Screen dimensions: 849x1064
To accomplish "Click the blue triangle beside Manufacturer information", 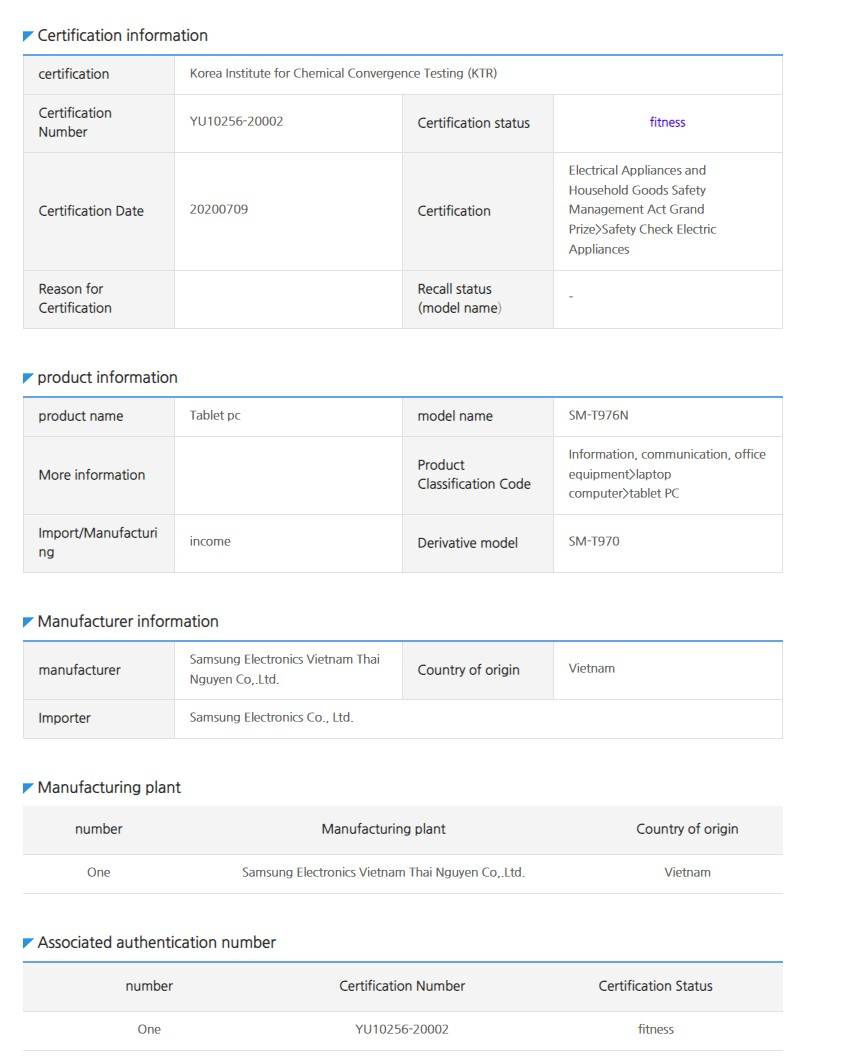I will click(x=28, y=622).
